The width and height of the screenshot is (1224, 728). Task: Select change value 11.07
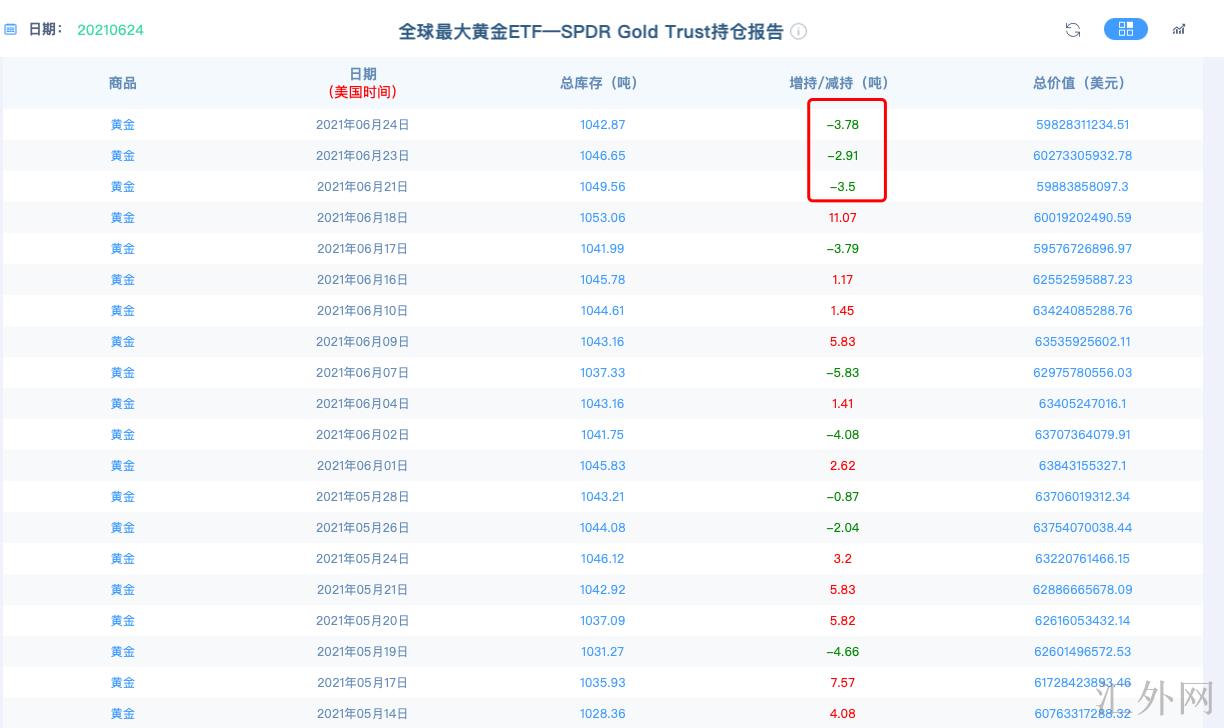click(x=842, y=218)
